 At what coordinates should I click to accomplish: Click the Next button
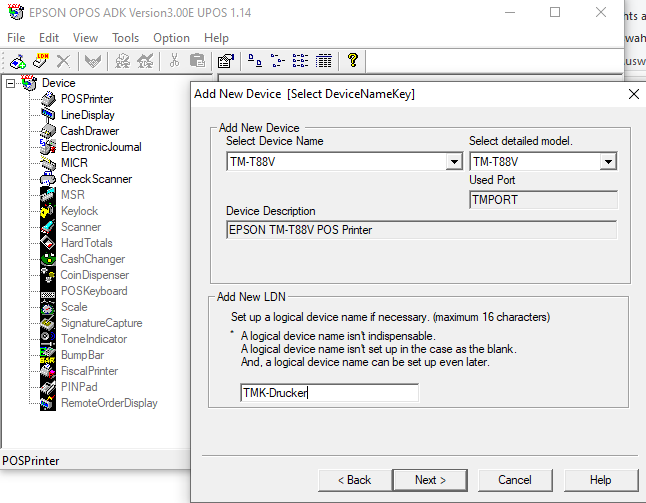click(430, 480)
